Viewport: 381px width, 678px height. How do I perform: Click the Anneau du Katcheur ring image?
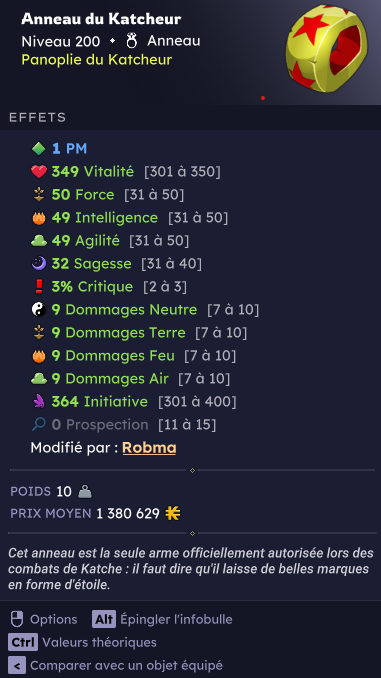click(x=327, y=48)
